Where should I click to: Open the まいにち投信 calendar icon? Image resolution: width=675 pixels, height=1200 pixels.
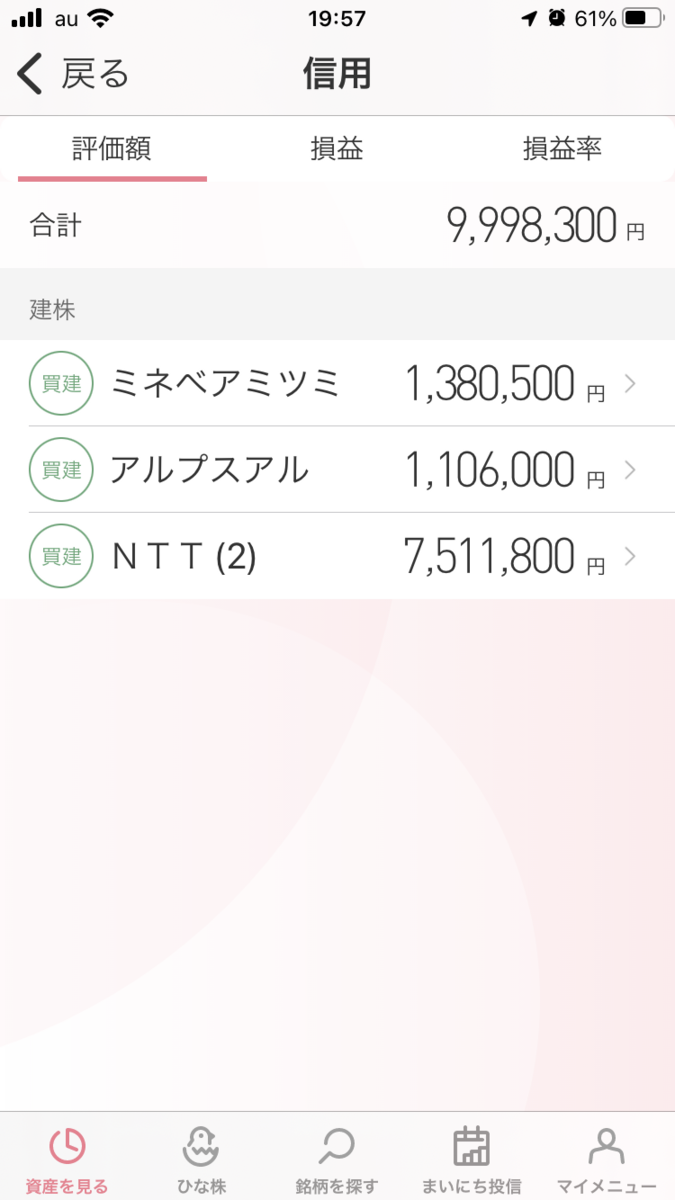click(471, 1147)
